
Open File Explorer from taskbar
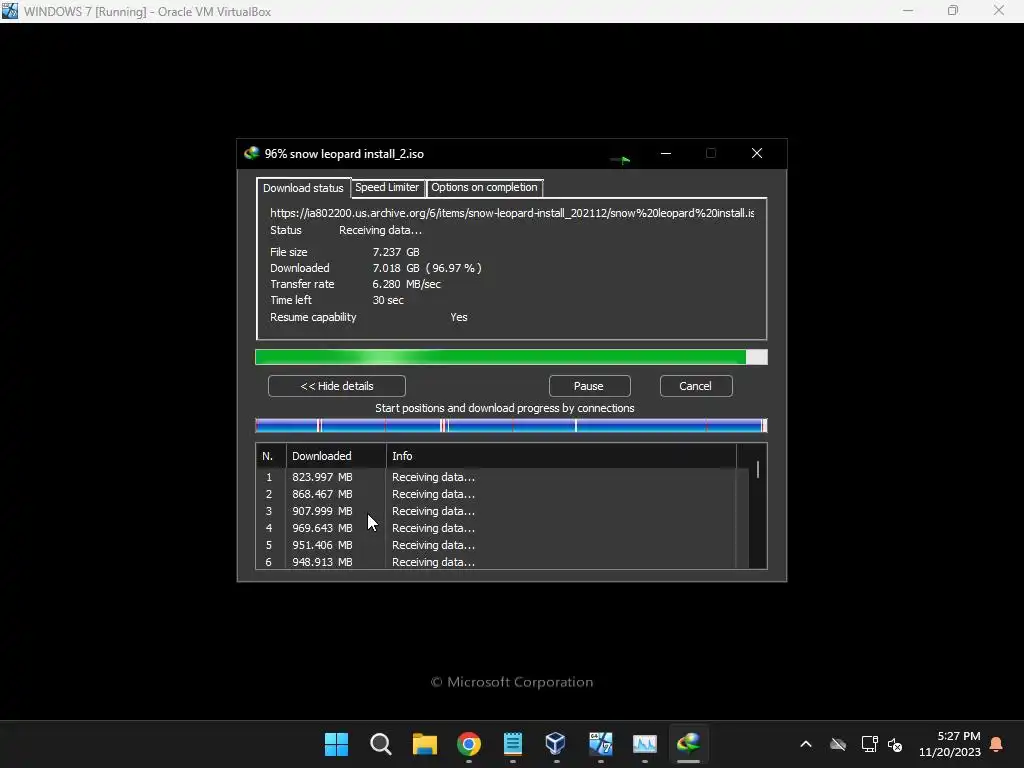[x=424, y=744]
